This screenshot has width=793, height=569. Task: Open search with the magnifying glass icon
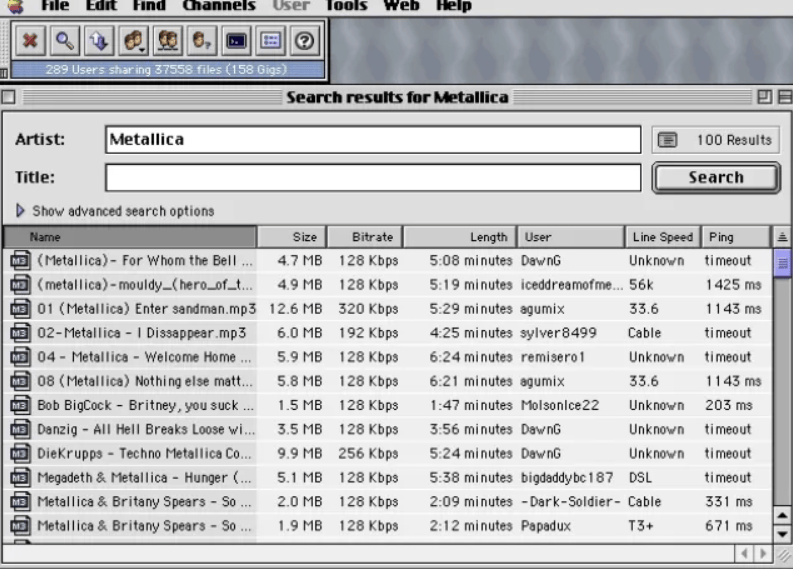(64, 40)
